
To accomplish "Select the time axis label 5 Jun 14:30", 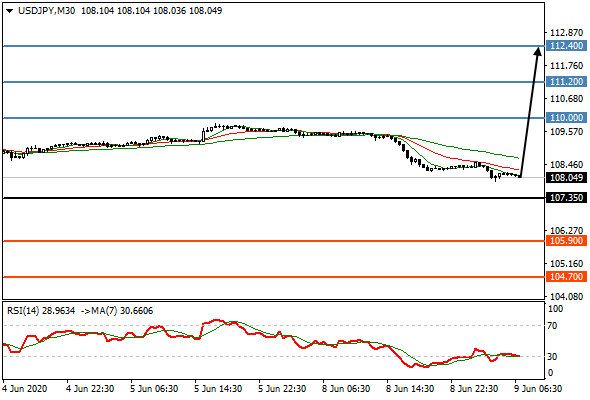I will point(218,389).
